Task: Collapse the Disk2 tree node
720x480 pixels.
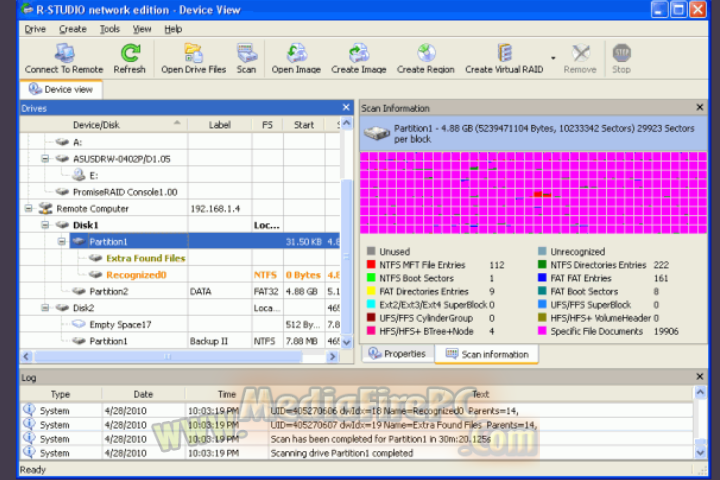Action: coord(45,308)
